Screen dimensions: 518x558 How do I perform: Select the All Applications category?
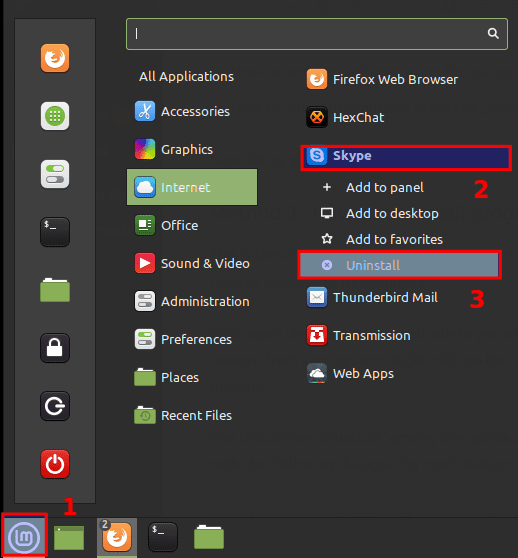coord(186,77)
